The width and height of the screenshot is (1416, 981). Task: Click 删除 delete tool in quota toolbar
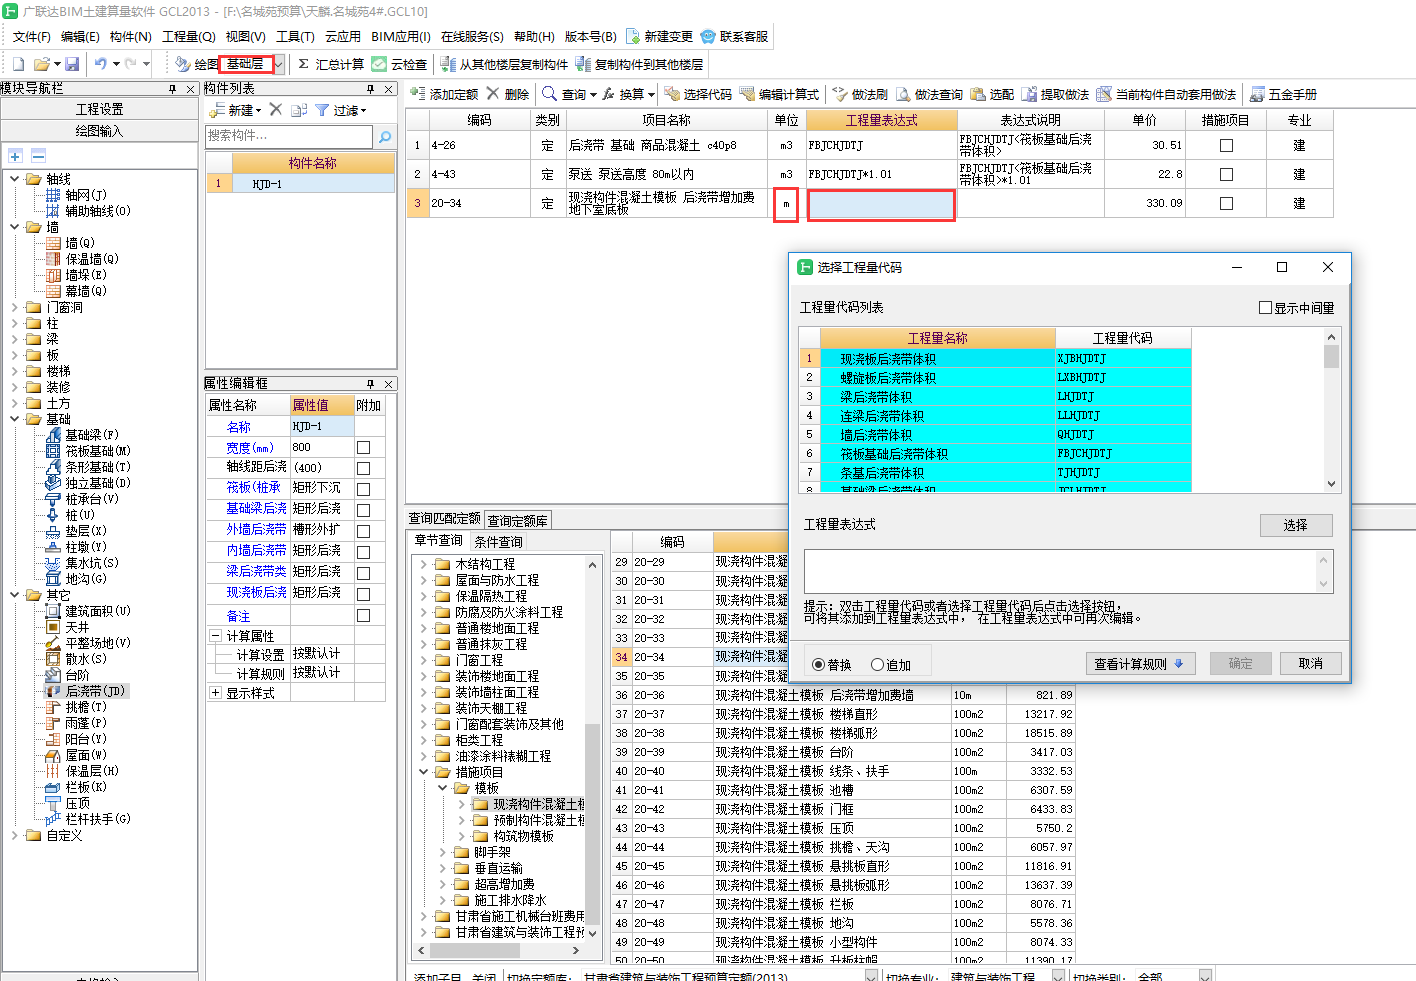[508, 94]
